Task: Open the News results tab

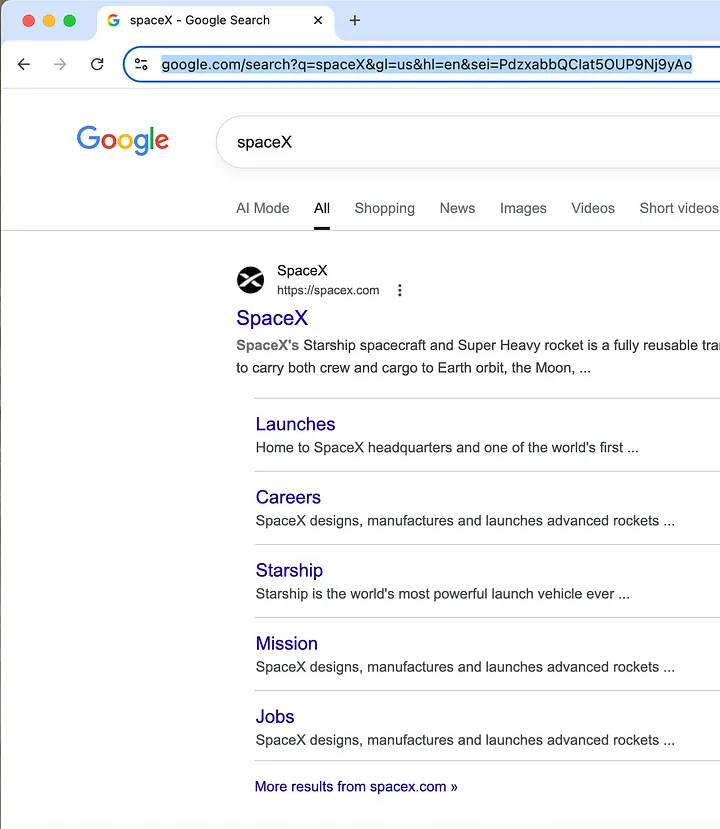Action: point(457,208)
